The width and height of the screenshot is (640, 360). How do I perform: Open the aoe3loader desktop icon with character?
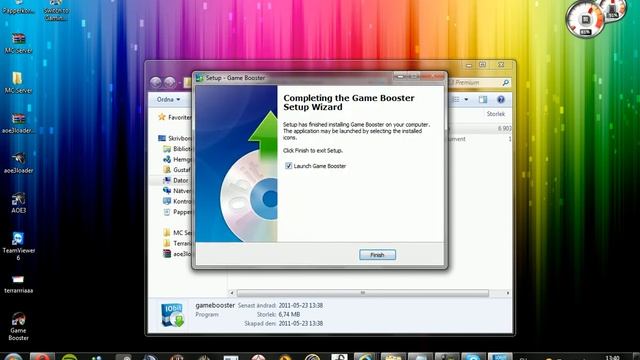(x=18, y=163)
